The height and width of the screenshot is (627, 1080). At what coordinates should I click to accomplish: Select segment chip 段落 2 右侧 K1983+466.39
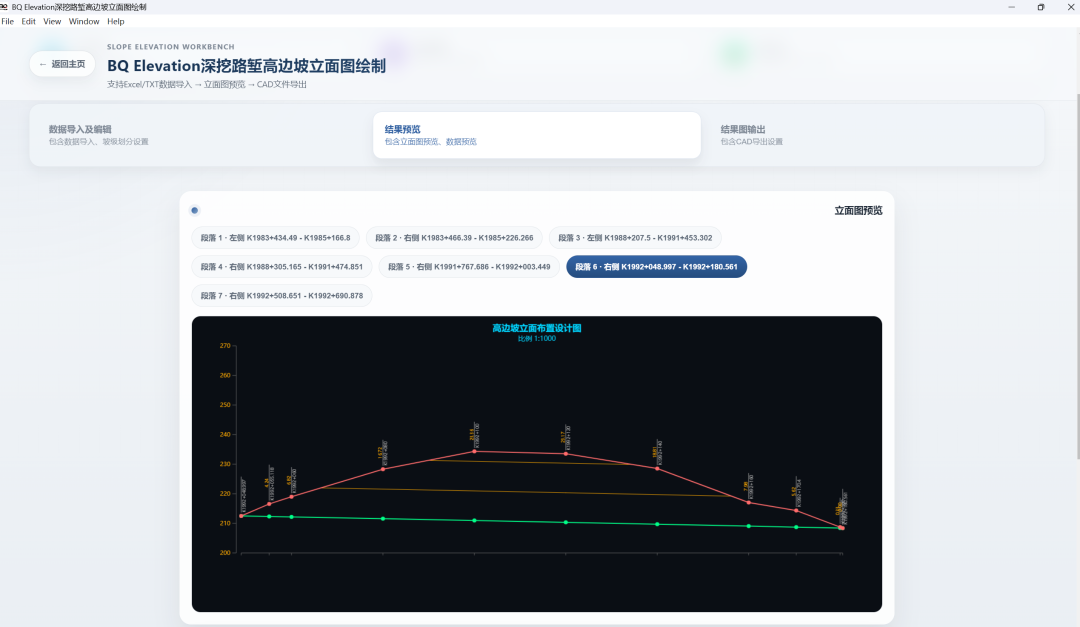(454, 238)
